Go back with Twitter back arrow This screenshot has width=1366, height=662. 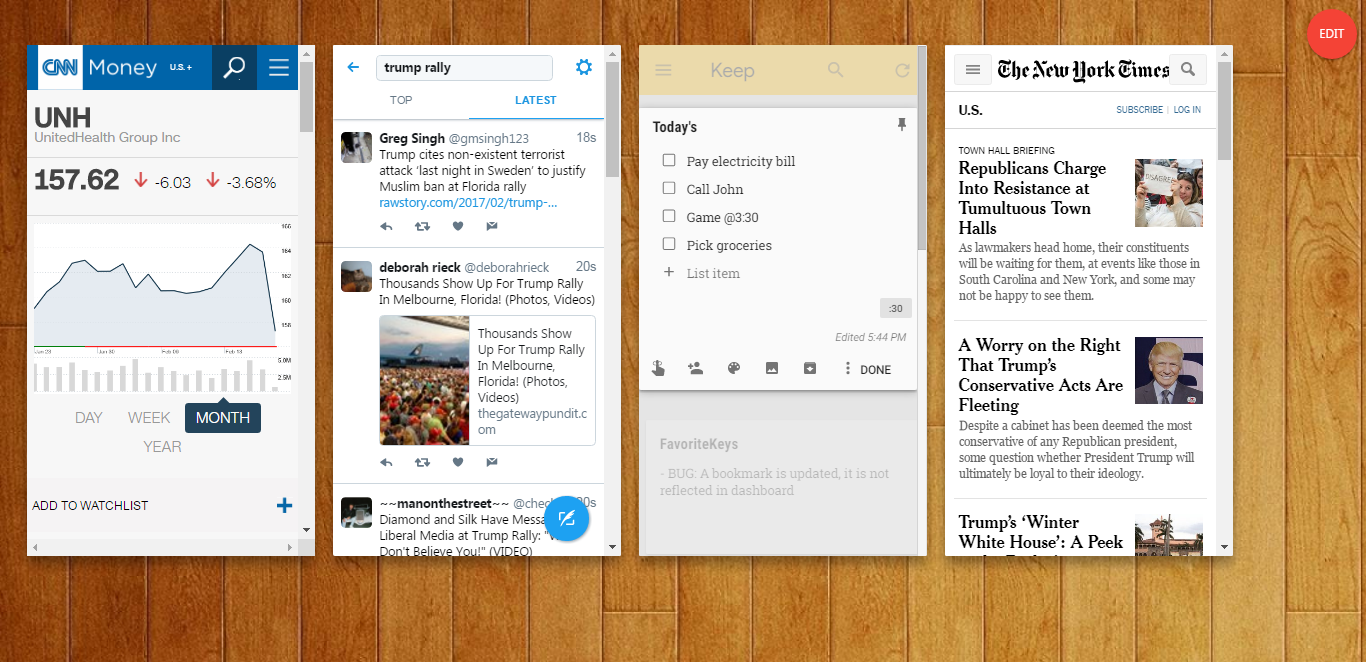click(353, 67)
